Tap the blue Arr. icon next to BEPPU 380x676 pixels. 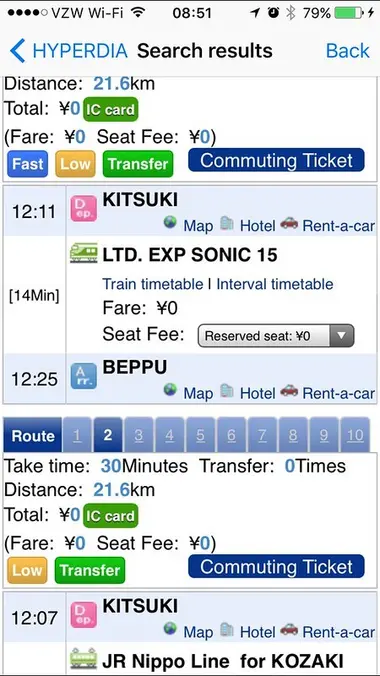click(x=84, y=376)
